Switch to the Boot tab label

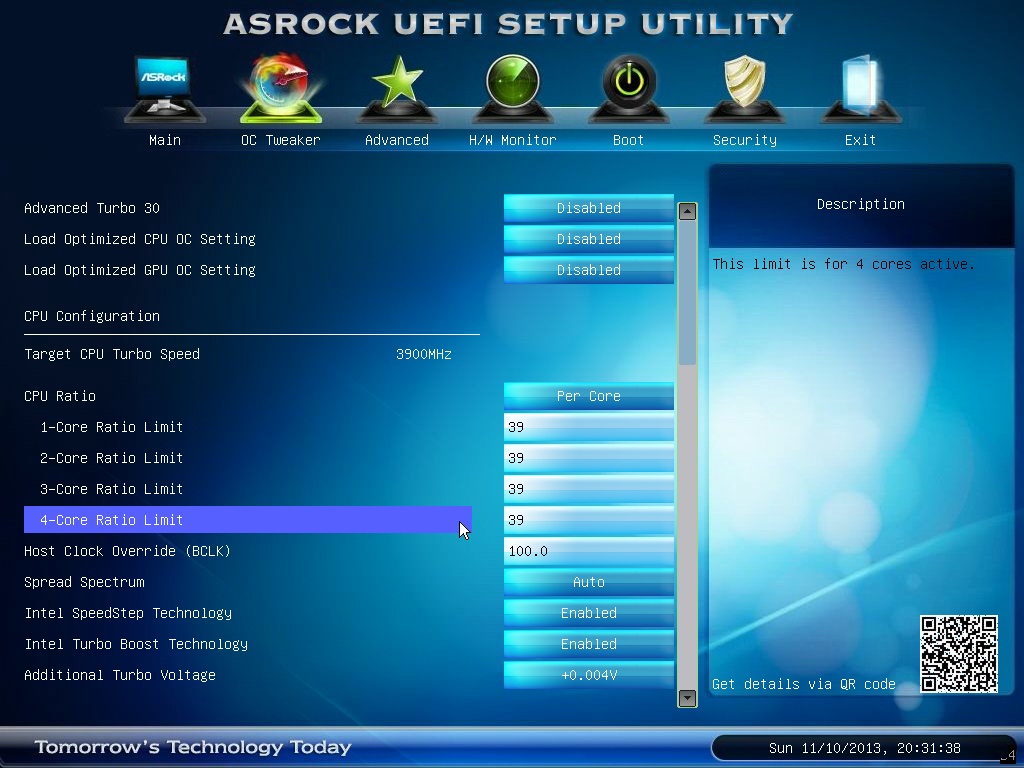628,140
